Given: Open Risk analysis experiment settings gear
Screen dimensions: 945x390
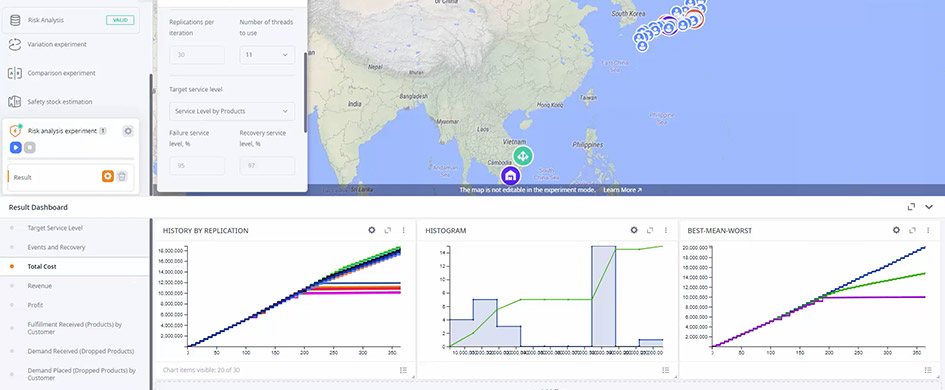Looking at the screenshot, I should pyautogui.click(x=128, y=131).
